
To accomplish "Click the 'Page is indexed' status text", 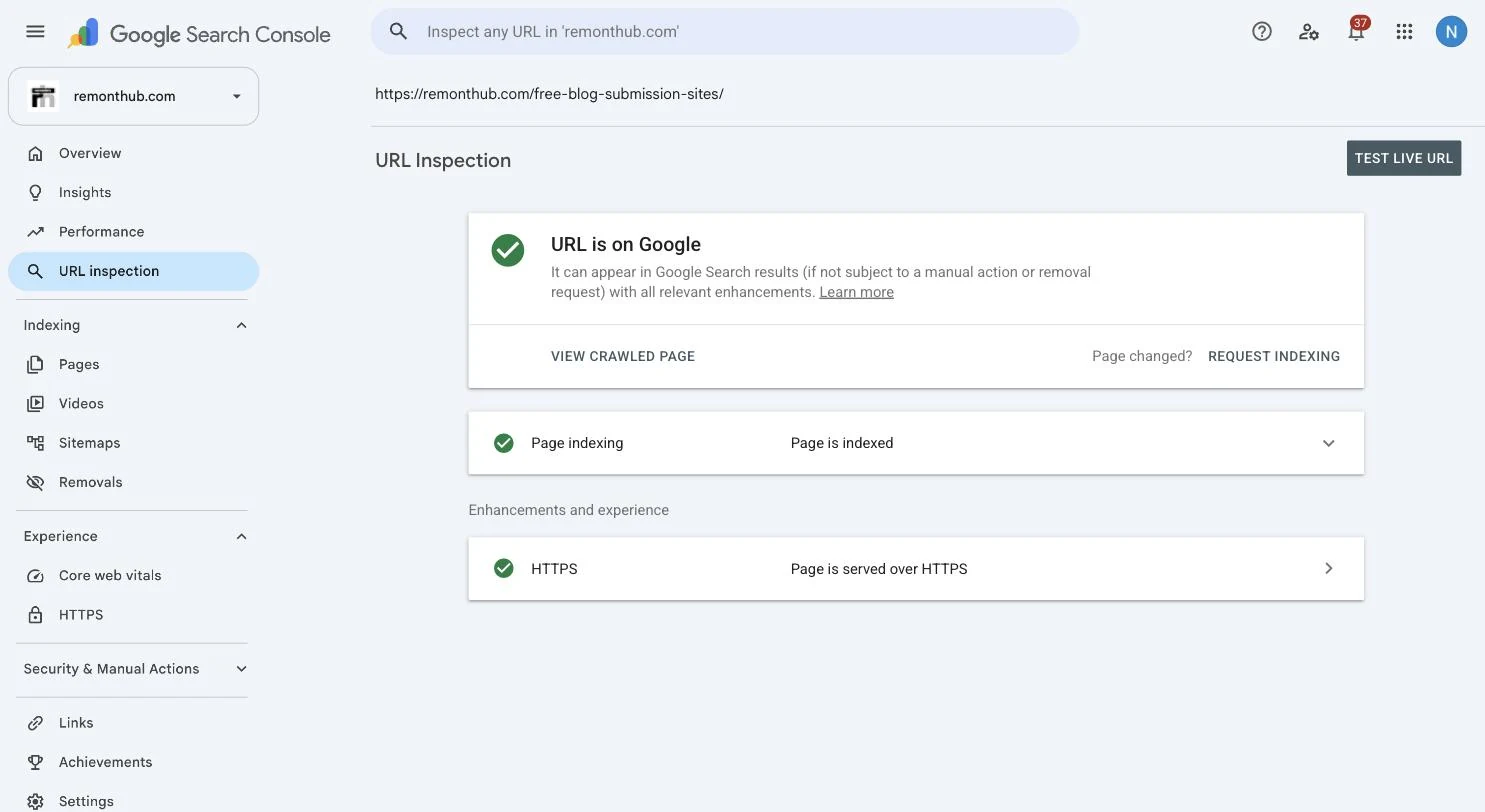I will [x=842, y=443].
